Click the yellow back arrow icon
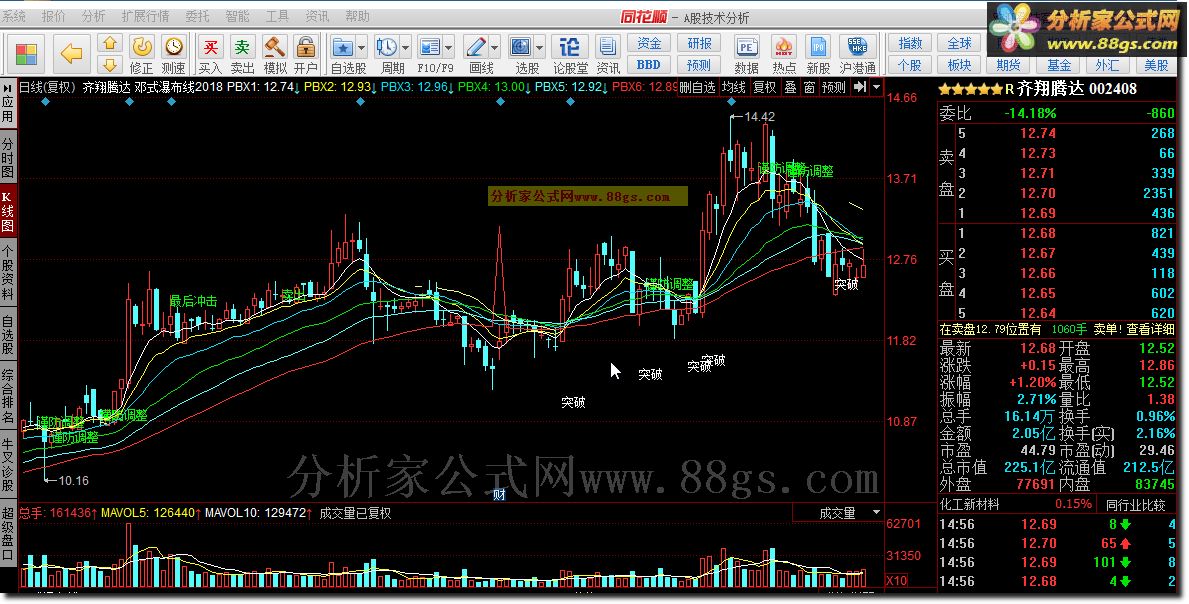 pyautogui.click(x=71, y=54)
